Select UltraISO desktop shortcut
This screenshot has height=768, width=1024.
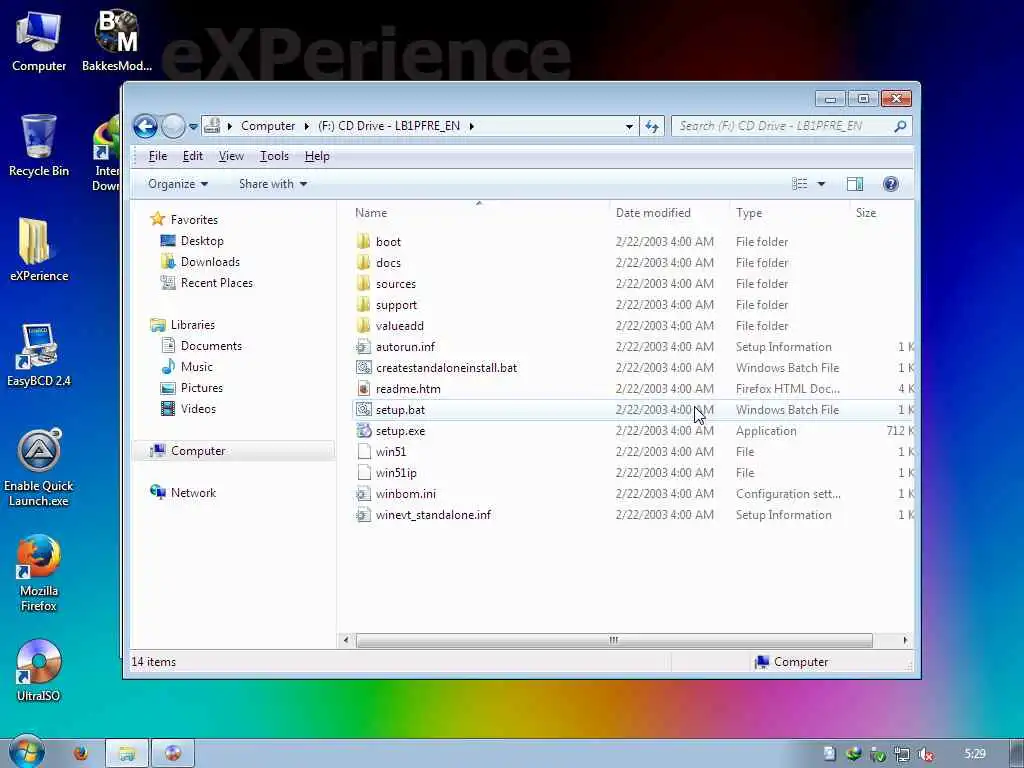(x=39, y=670)
